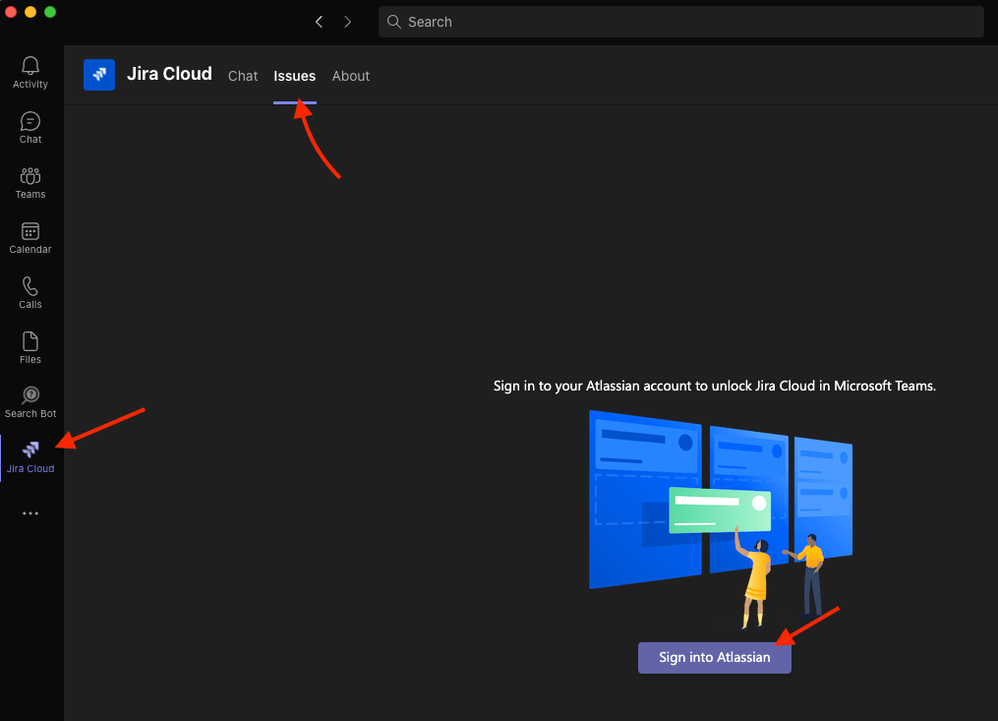
Task: Switch to the Issues tab
Action: pos(294,76)
